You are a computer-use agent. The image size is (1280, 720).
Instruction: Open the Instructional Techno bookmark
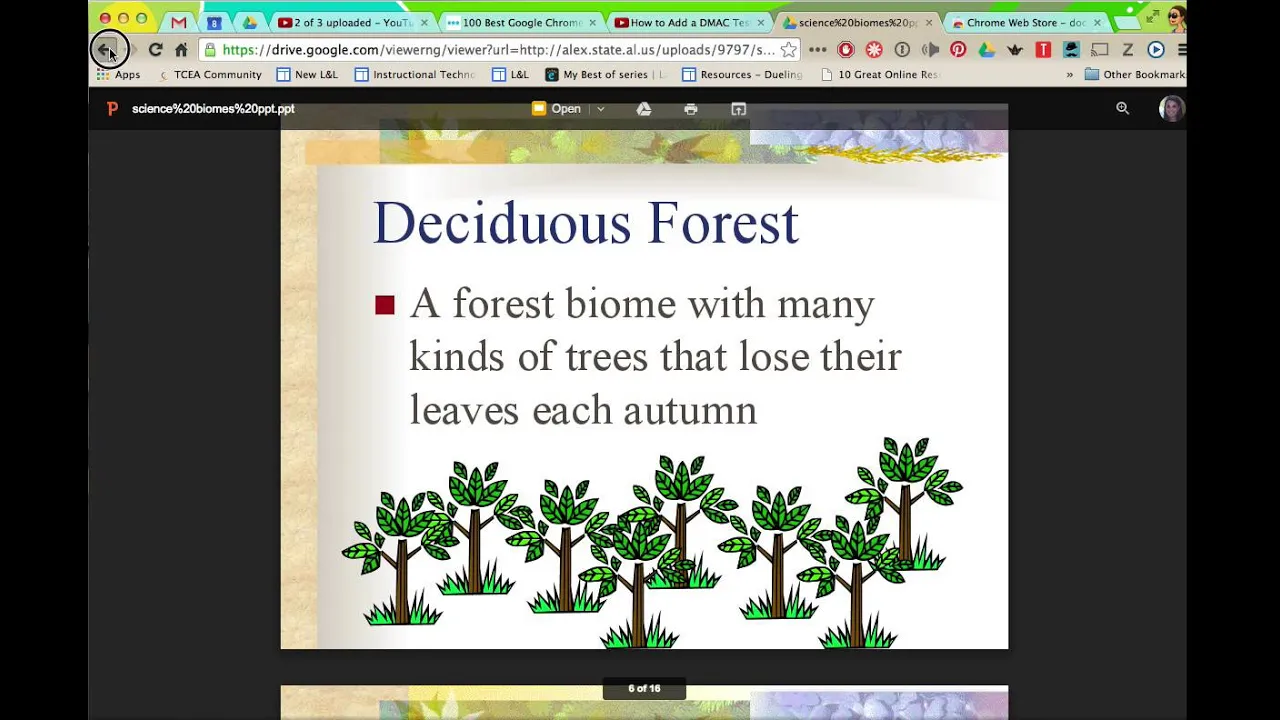414,75
